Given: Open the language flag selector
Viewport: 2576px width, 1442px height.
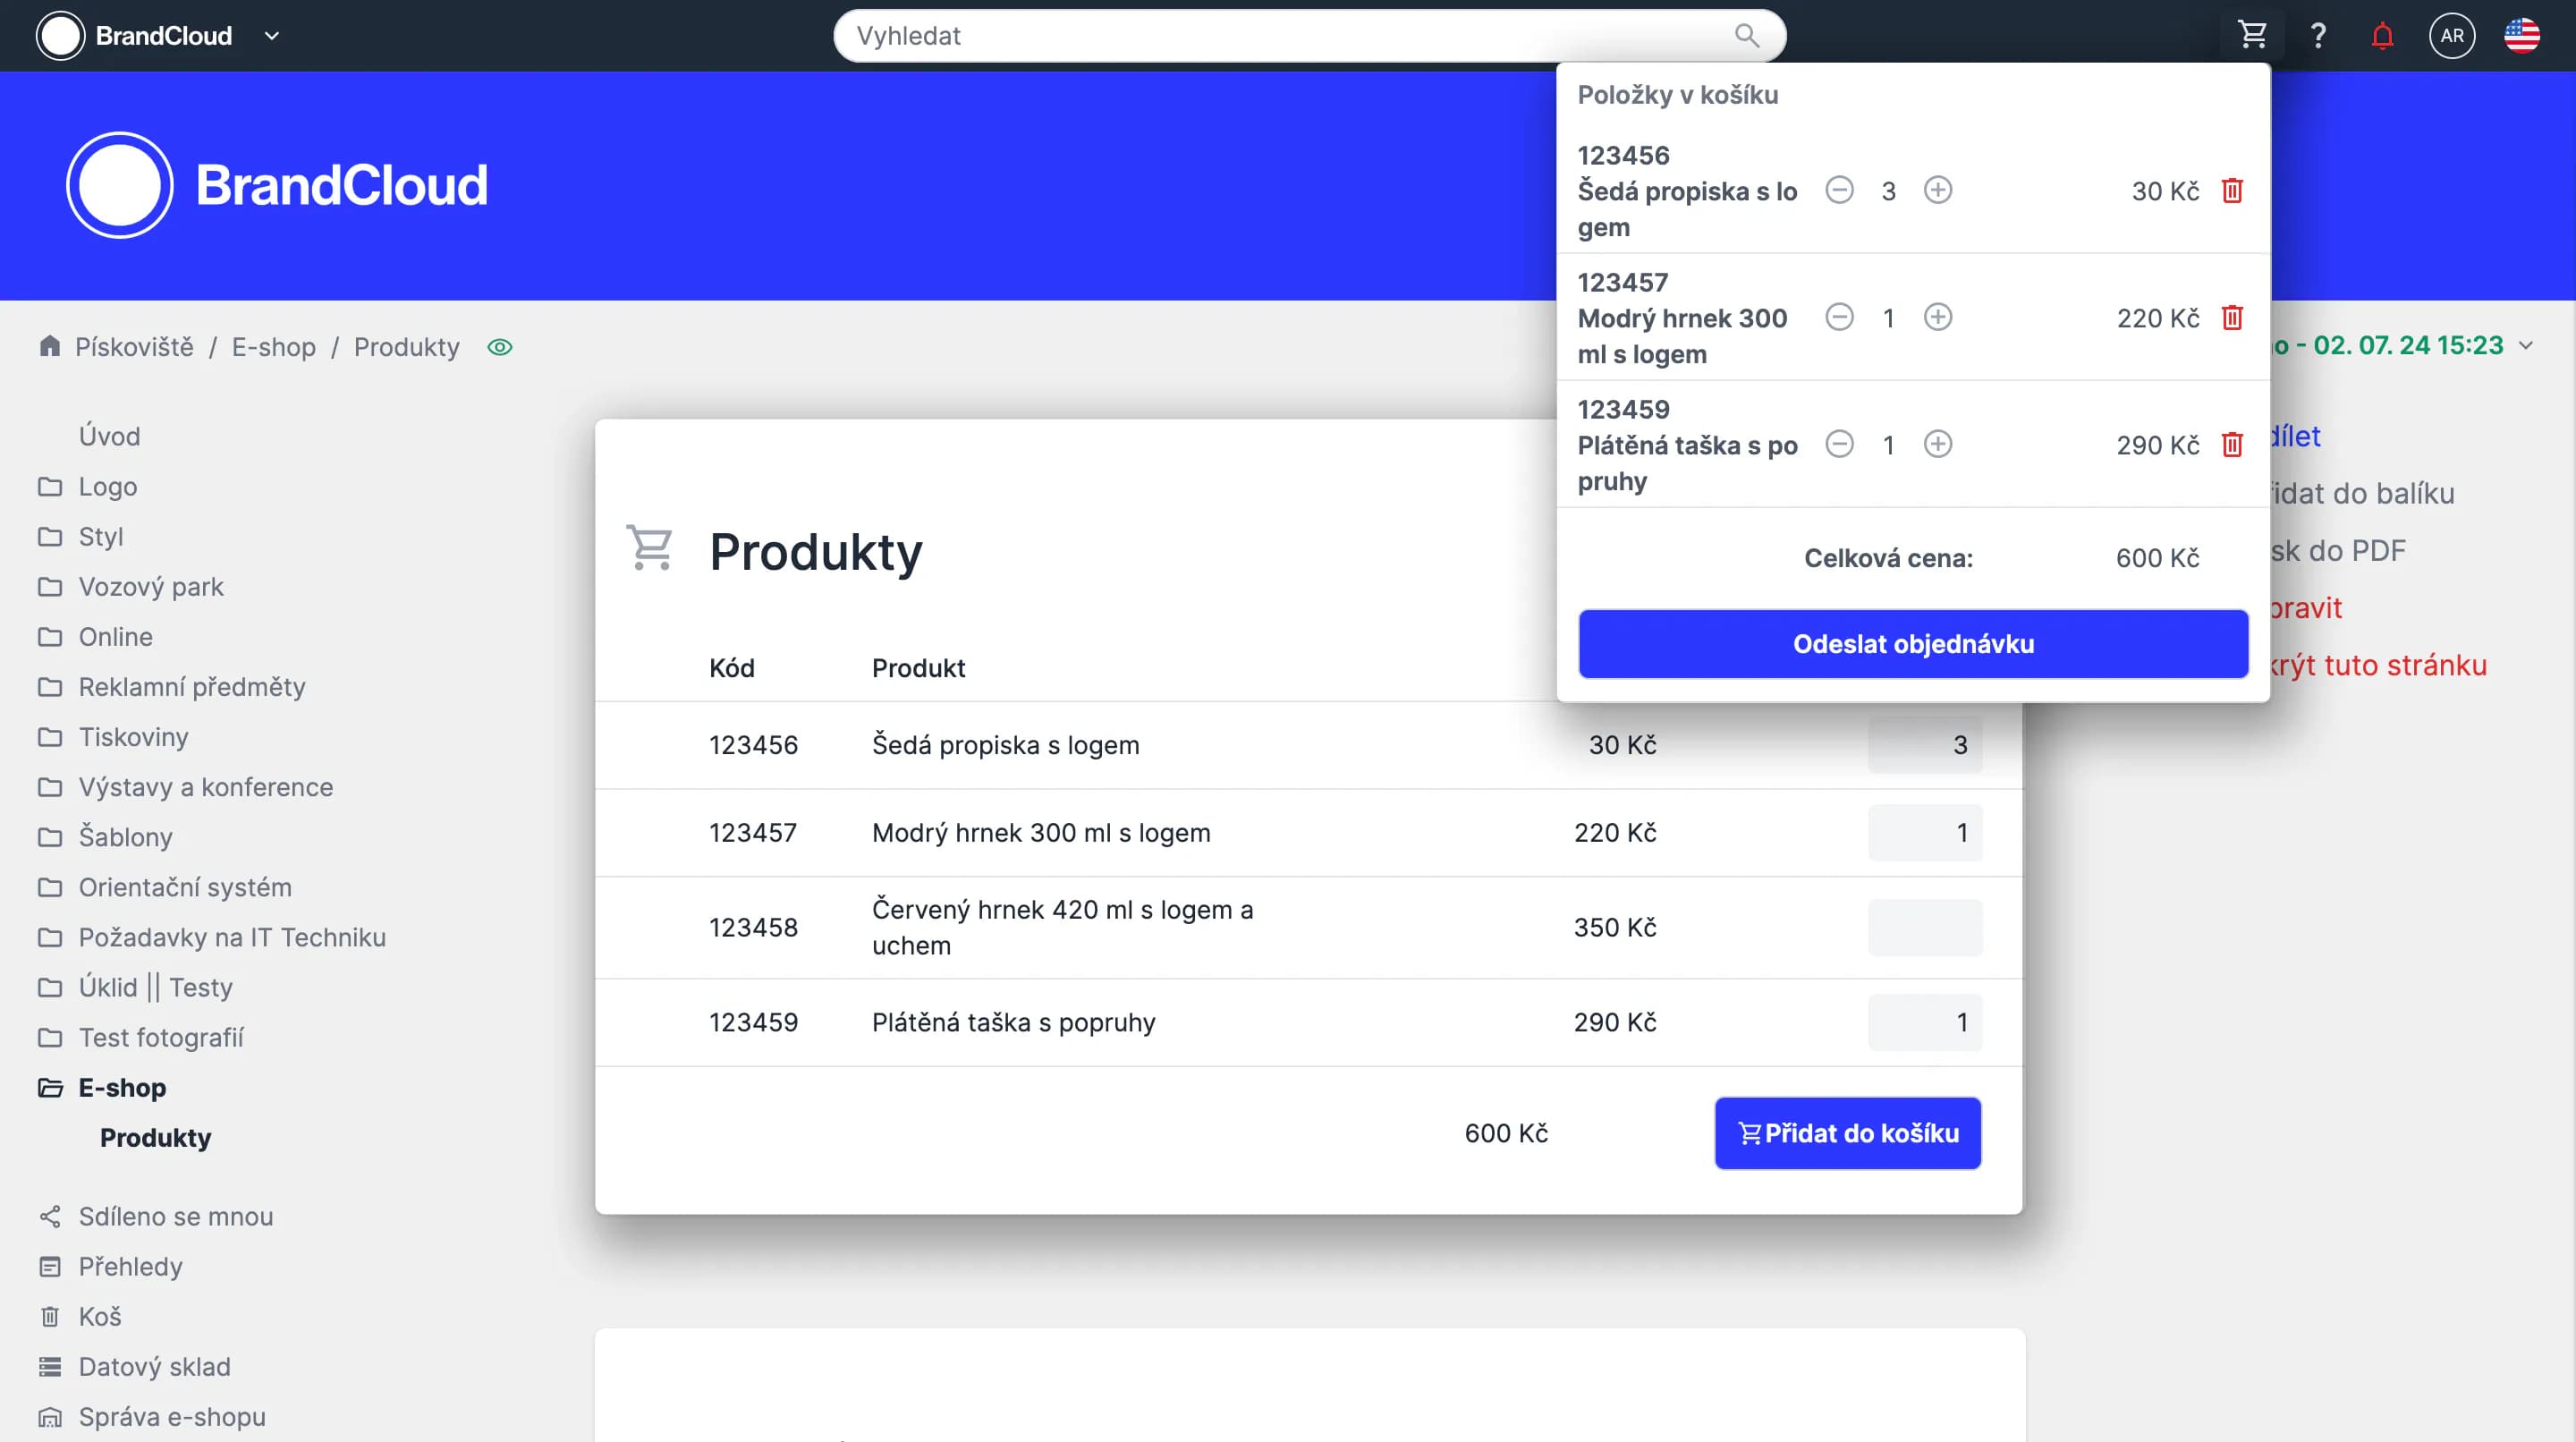Looking at the screenshot, I should 2521,36.
